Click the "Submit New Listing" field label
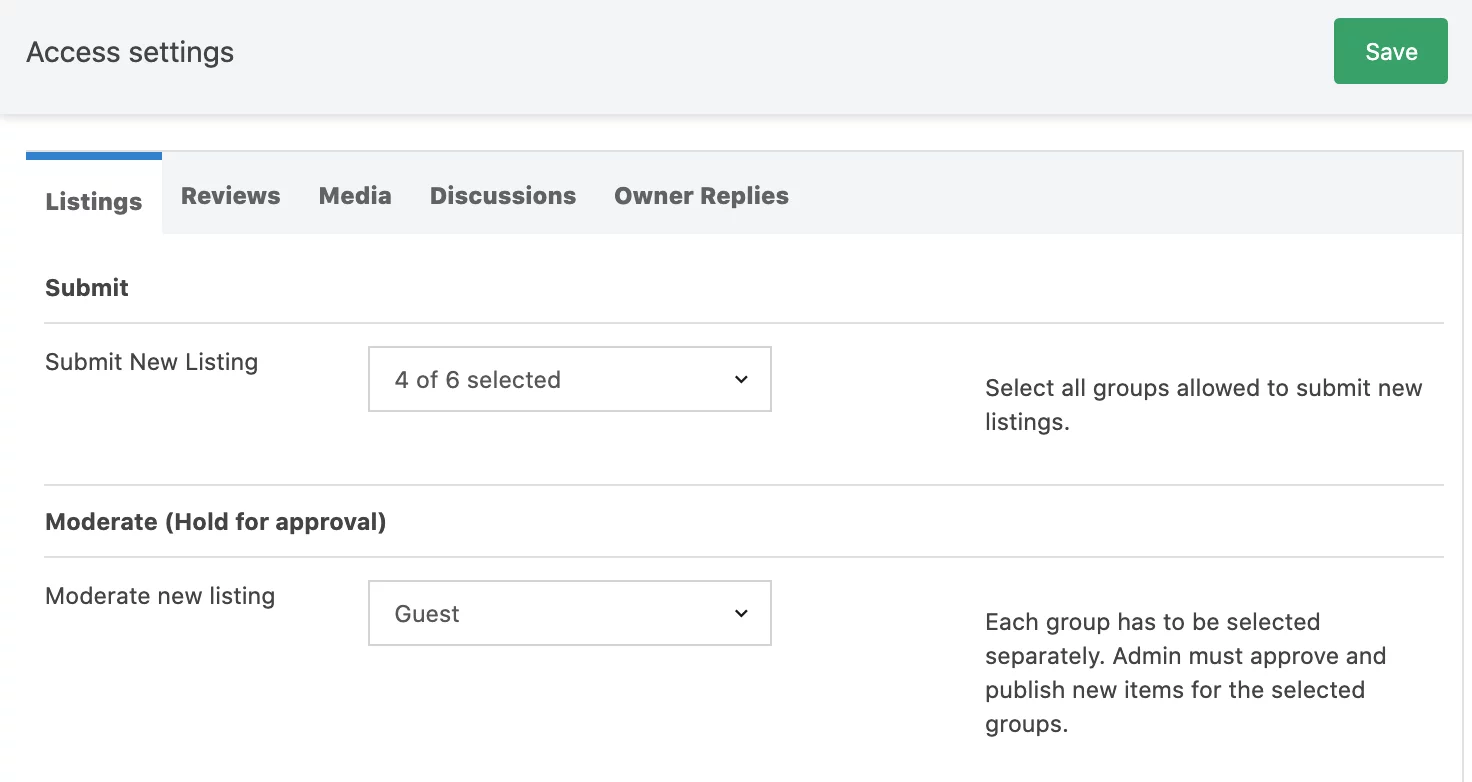The width and height of the screenshot is (1472, 782). tap(151, 362)
